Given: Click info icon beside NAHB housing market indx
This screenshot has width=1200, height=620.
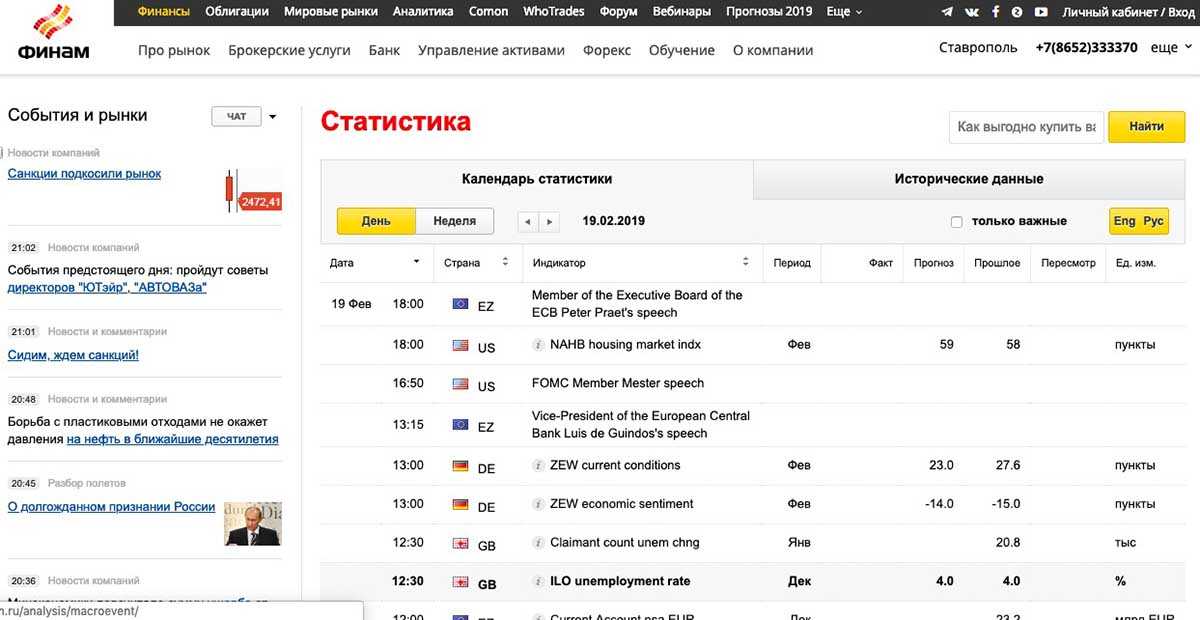Looking at the screenshot, I should 539,345.
